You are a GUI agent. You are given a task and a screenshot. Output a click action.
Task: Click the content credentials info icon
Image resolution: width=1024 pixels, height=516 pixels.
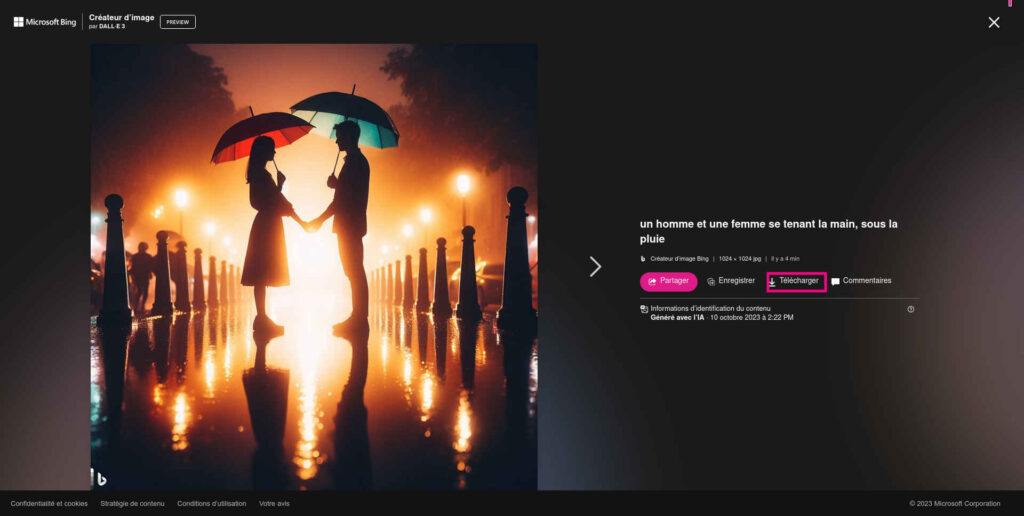pyautogui.click(x=644, y=309)
